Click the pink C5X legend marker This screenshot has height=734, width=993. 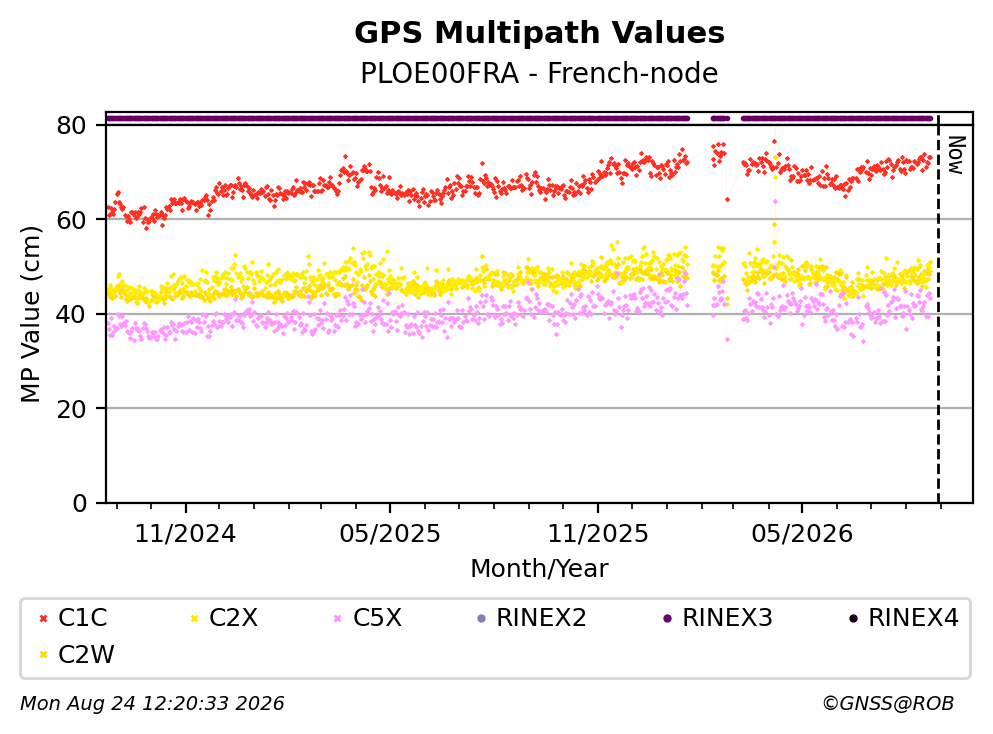338,618
